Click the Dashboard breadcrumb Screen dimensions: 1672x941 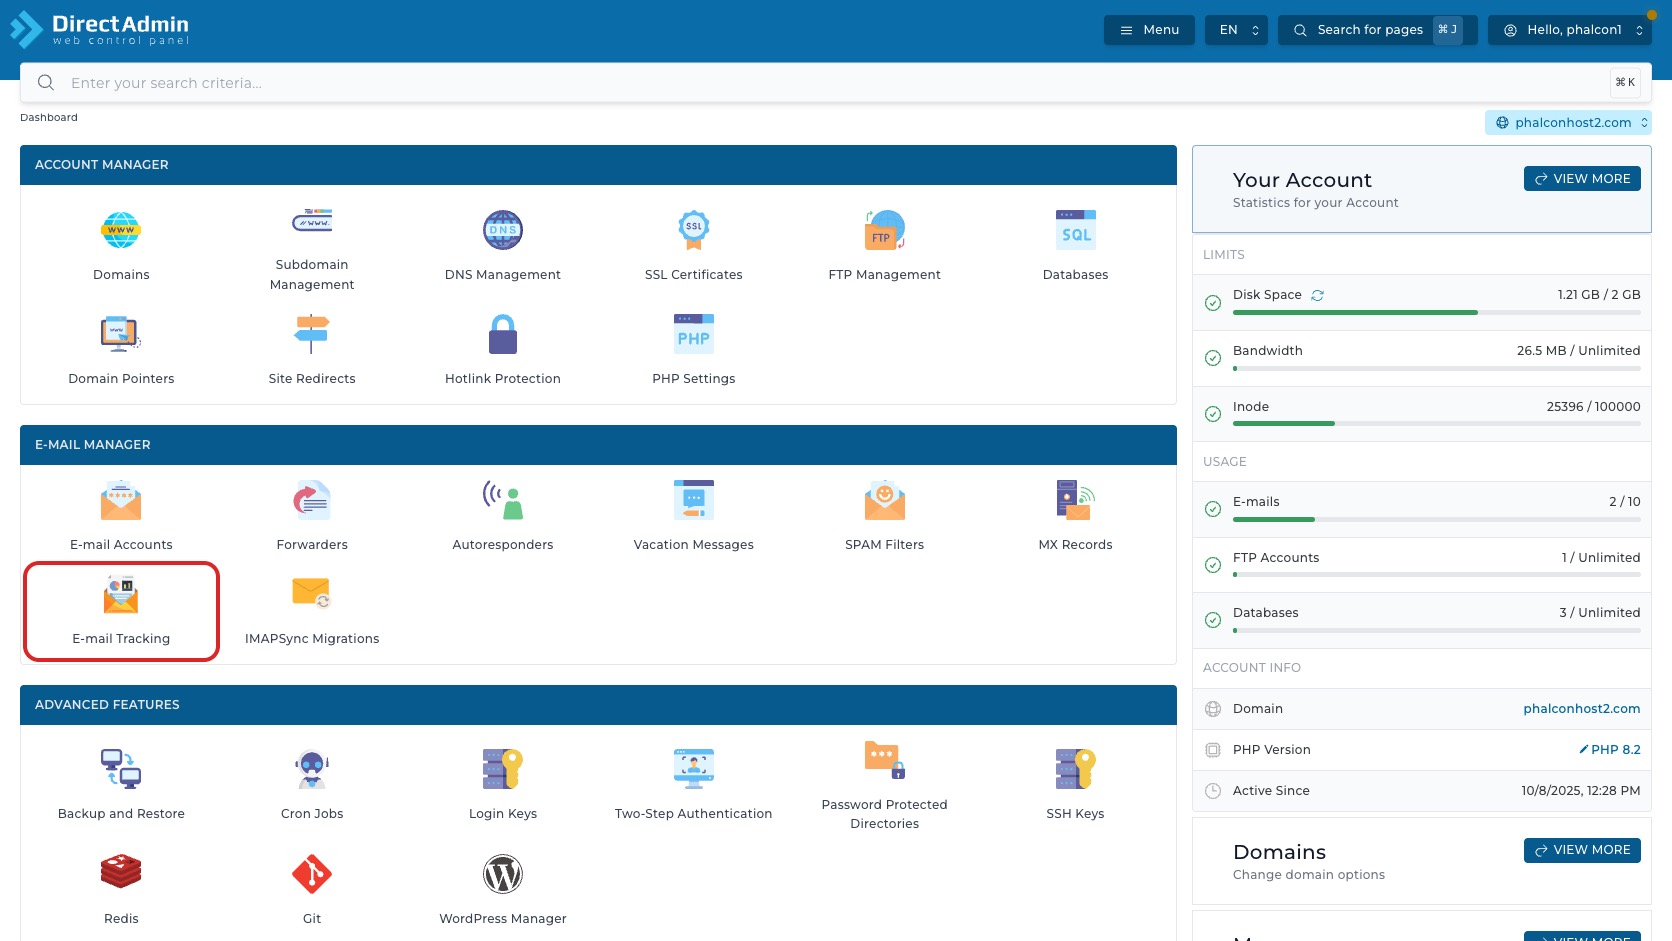[x=49, y=117]
